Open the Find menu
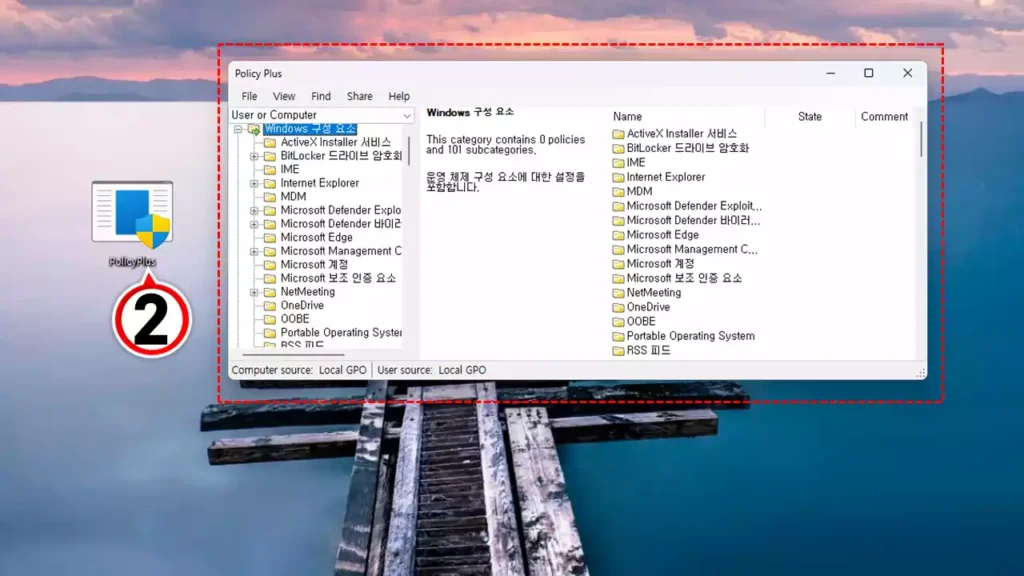Screen dimensions: 1024x576 (x=321, y=96)
